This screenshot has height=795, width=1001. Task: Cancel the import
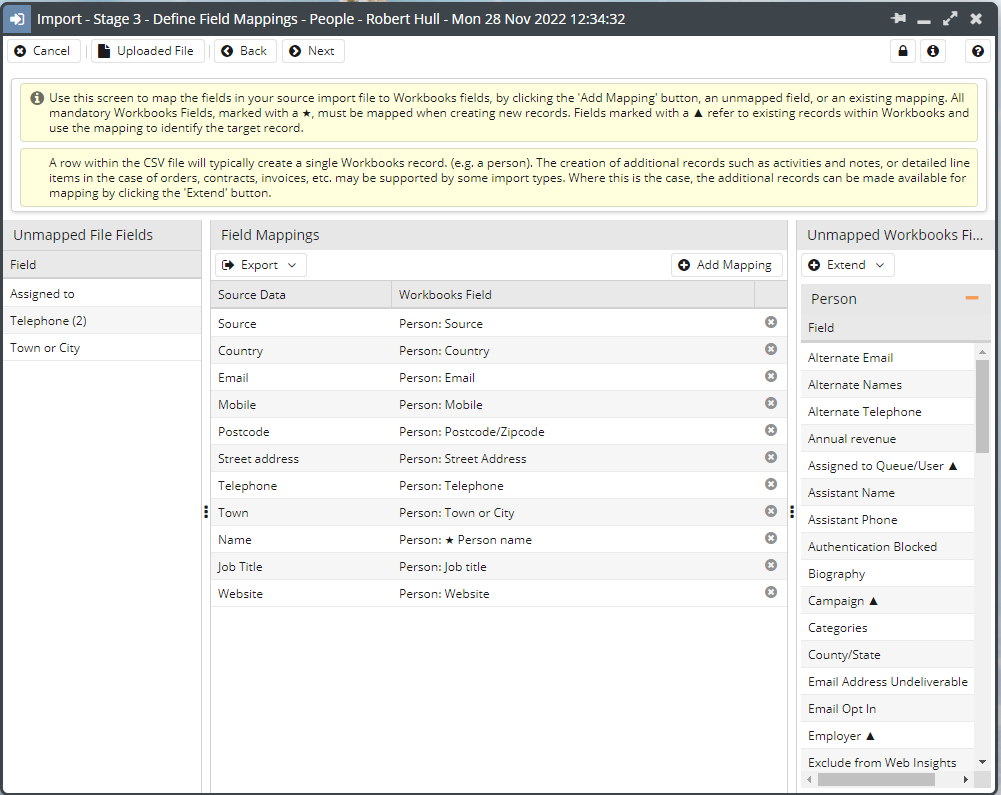[x=43, y=51]
